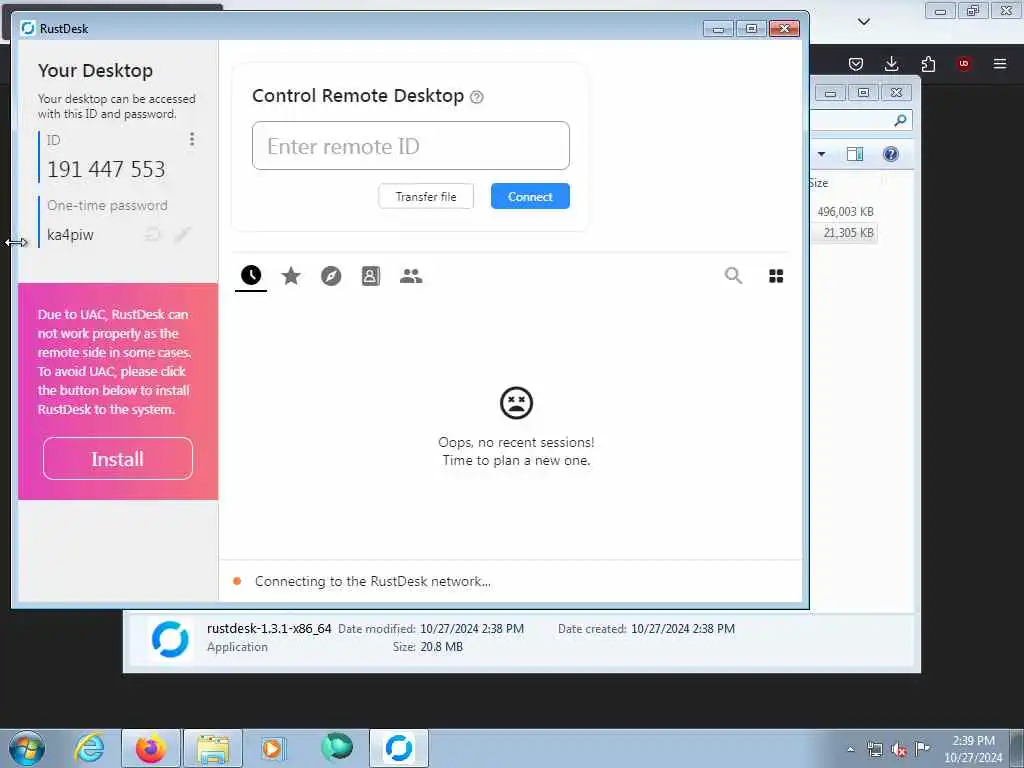Viewport: 1024px width, 768px height.
Task: Click the Connecting to the RustDesk network status
Action: point(372,581)
